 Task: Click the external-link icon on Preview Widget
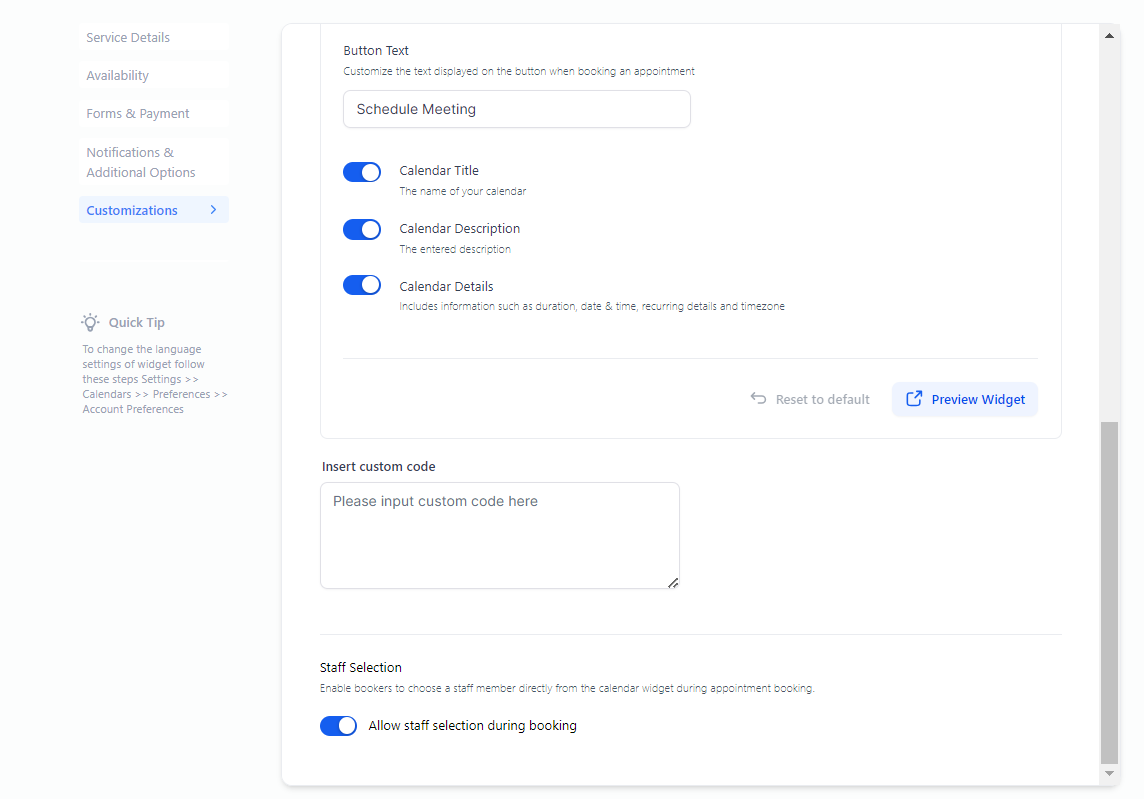914,399
